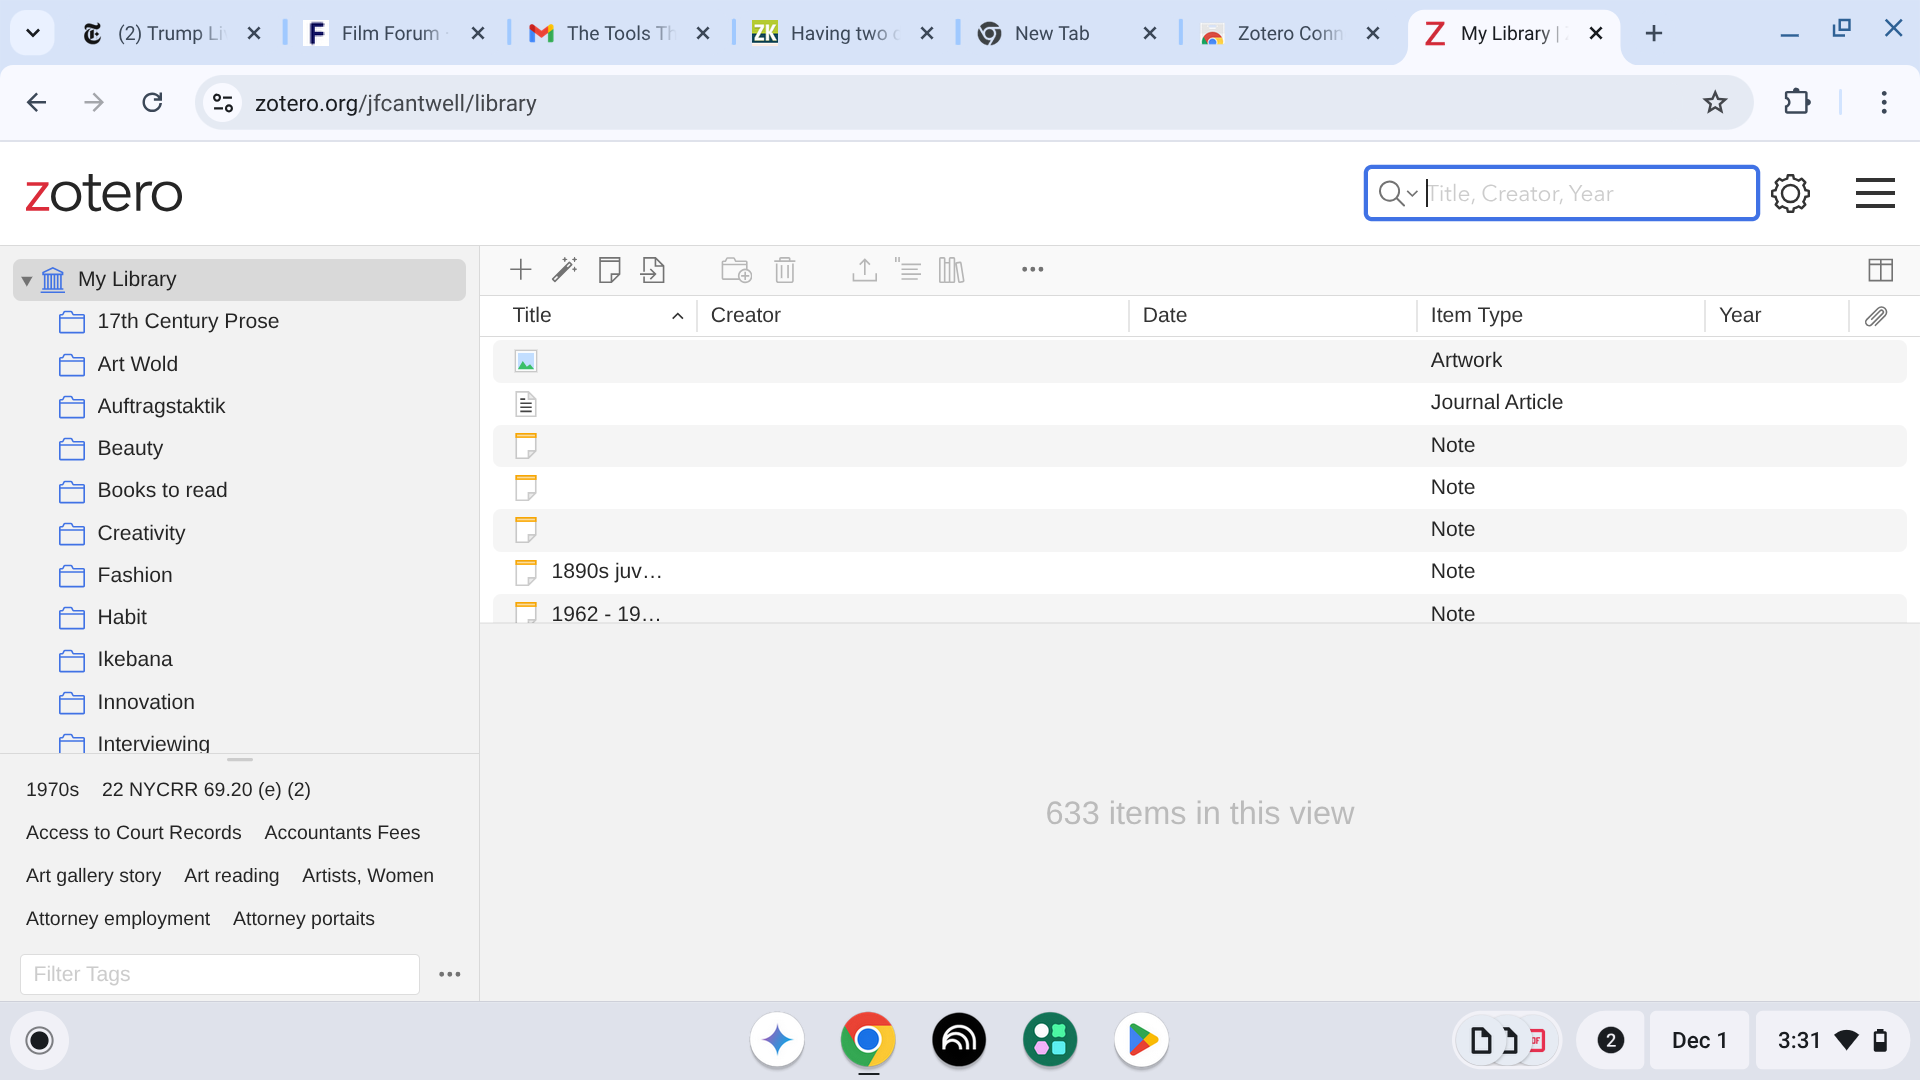Click Add By Identifier wand icon
The image size is (1920, 1080).
[565, 270]
